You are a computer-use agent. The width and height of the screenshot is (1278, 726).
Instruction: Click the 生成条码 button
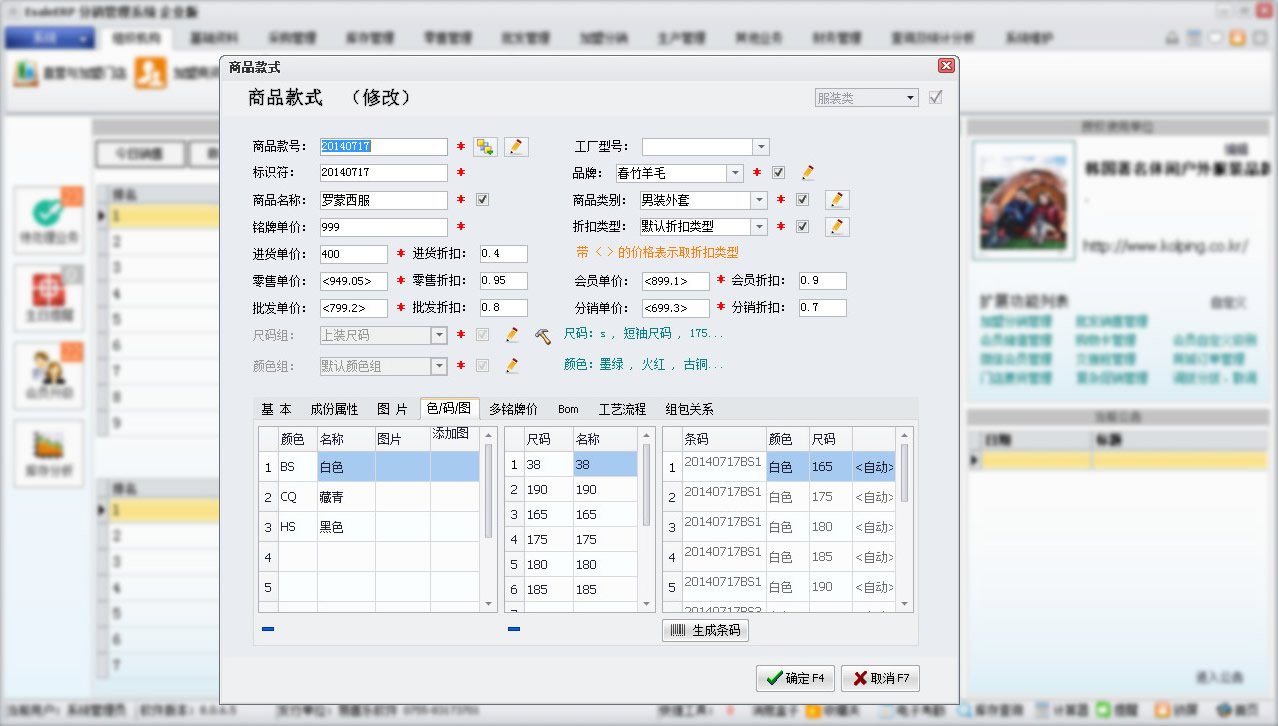pos(705,631)
